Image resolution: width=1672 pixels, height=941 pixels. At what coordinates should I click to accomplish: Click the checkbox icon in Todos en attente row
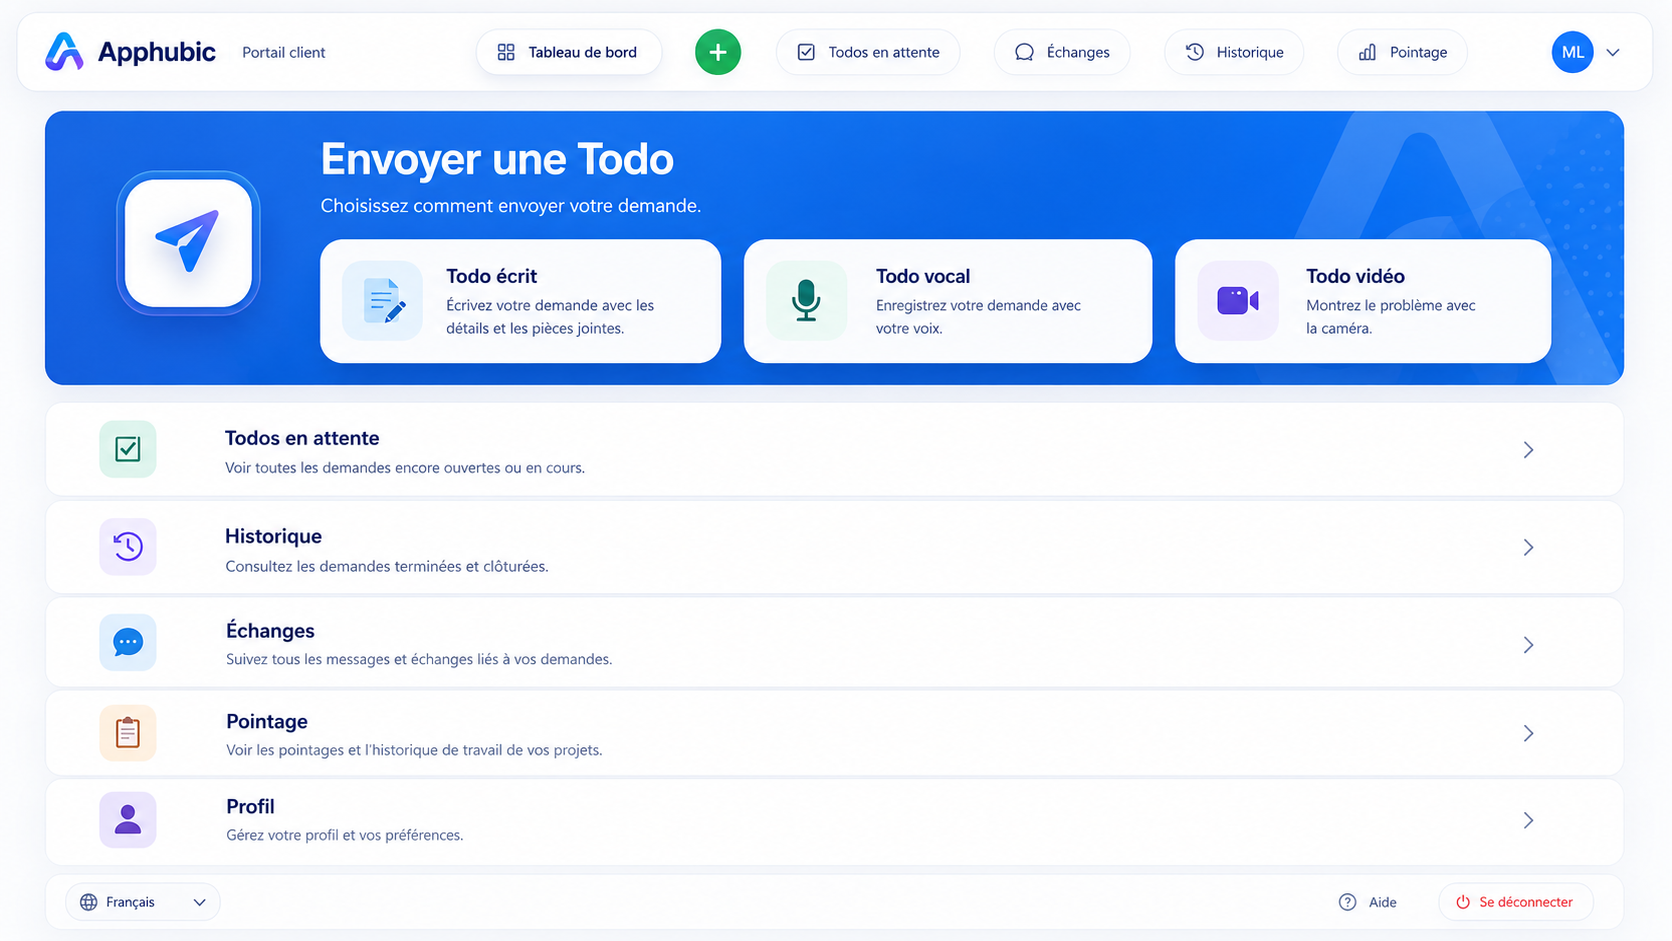128,449
